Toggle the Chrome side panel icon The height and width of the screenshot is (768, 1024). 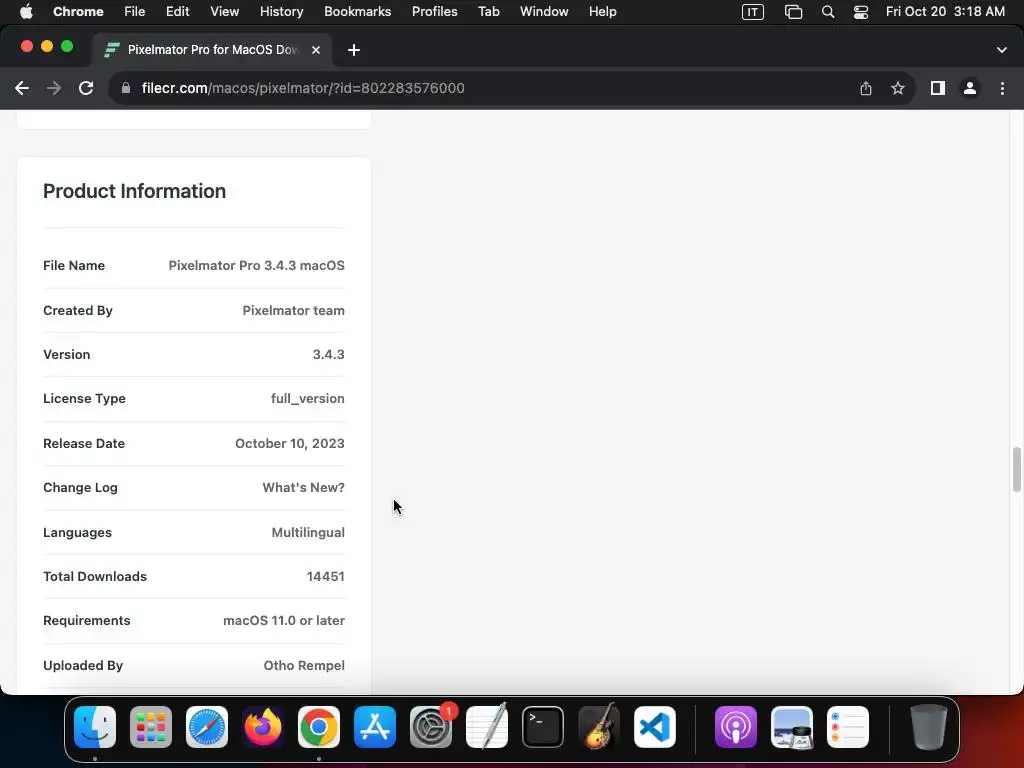[x=938, y=88]
